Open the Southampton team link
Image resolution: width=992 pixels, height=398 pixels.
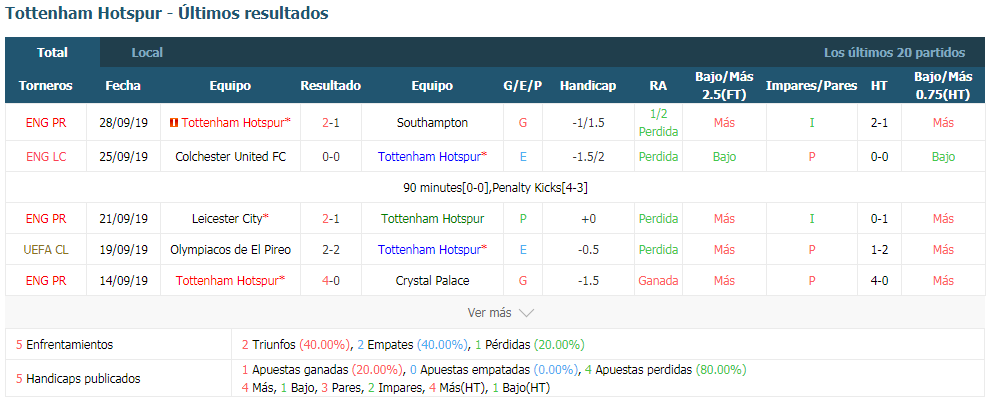pyautogui.click(x=432, y=123)
